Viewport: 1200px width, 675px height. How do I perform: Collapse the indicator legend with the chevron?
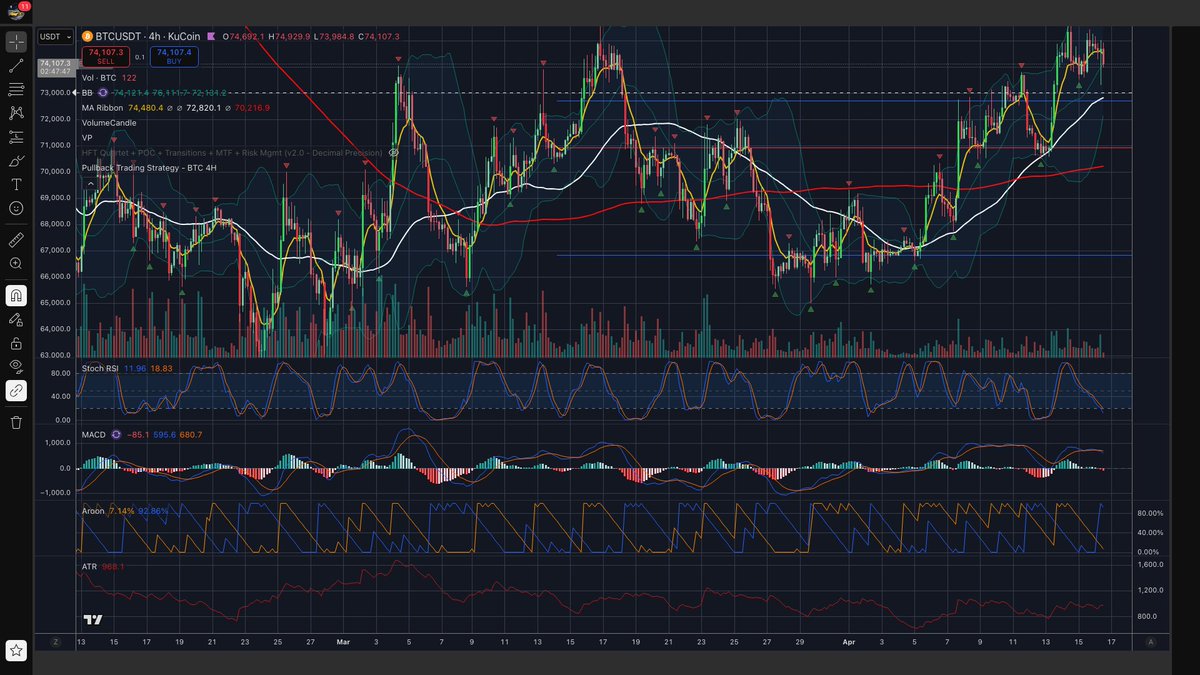tap(91, 183)
